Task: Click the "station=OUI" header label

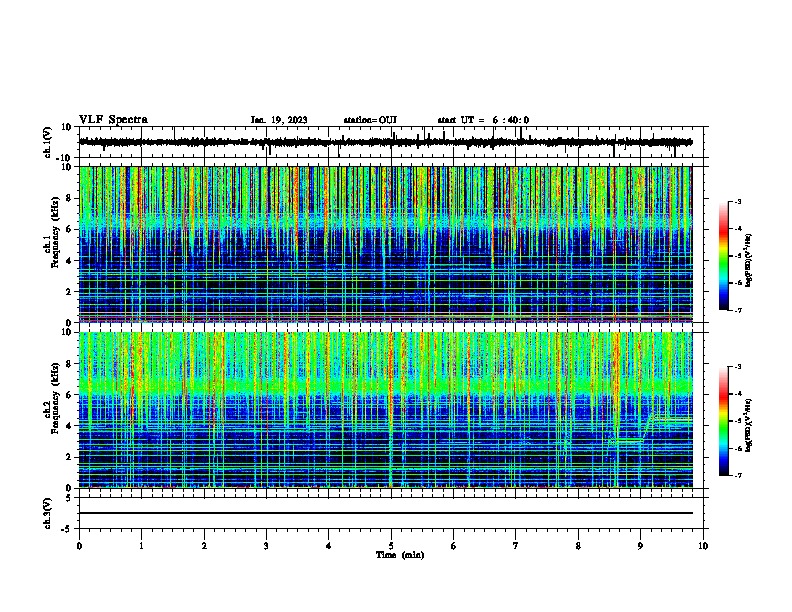Action: pyautogui.click(x=370, y=120)
